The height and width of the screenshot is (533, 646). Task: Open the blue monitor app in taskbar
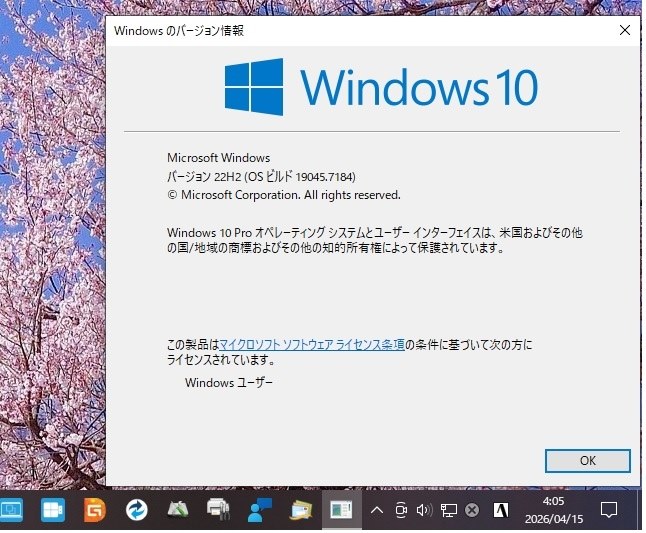click(x=11, y=510)
